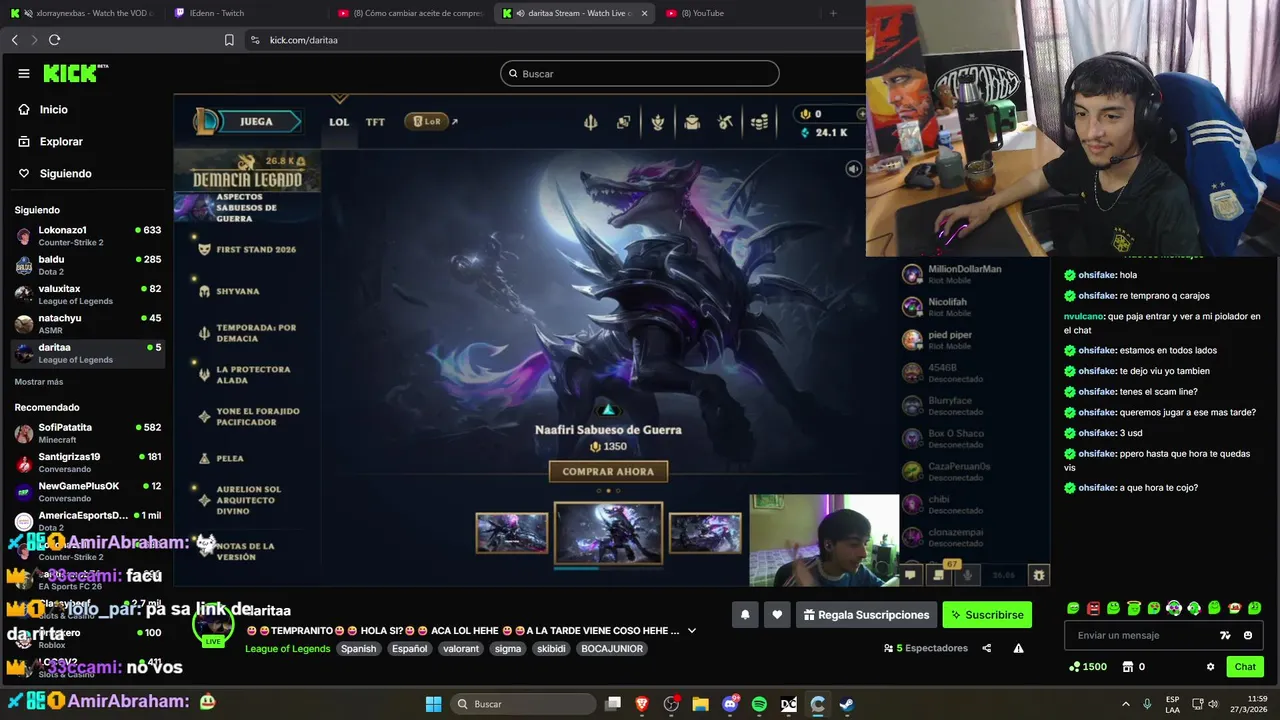Open the store coins icon in LoL
The height and width of the screenshot is (720, 1280).
coord(760,122)
